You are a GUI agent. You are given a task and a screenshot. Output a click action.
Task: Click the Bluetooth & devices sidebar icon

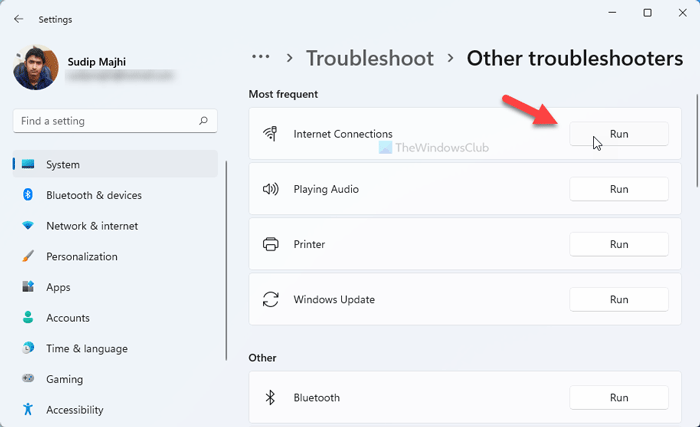pos(28,195)
